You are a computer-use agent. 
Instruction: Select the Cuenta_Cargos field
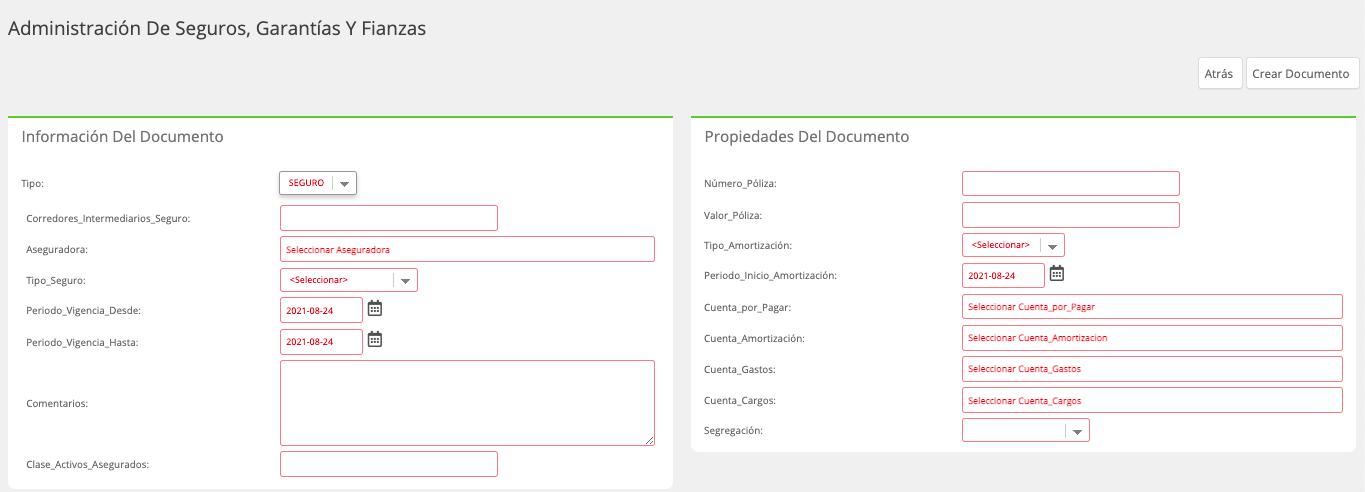1152,400
